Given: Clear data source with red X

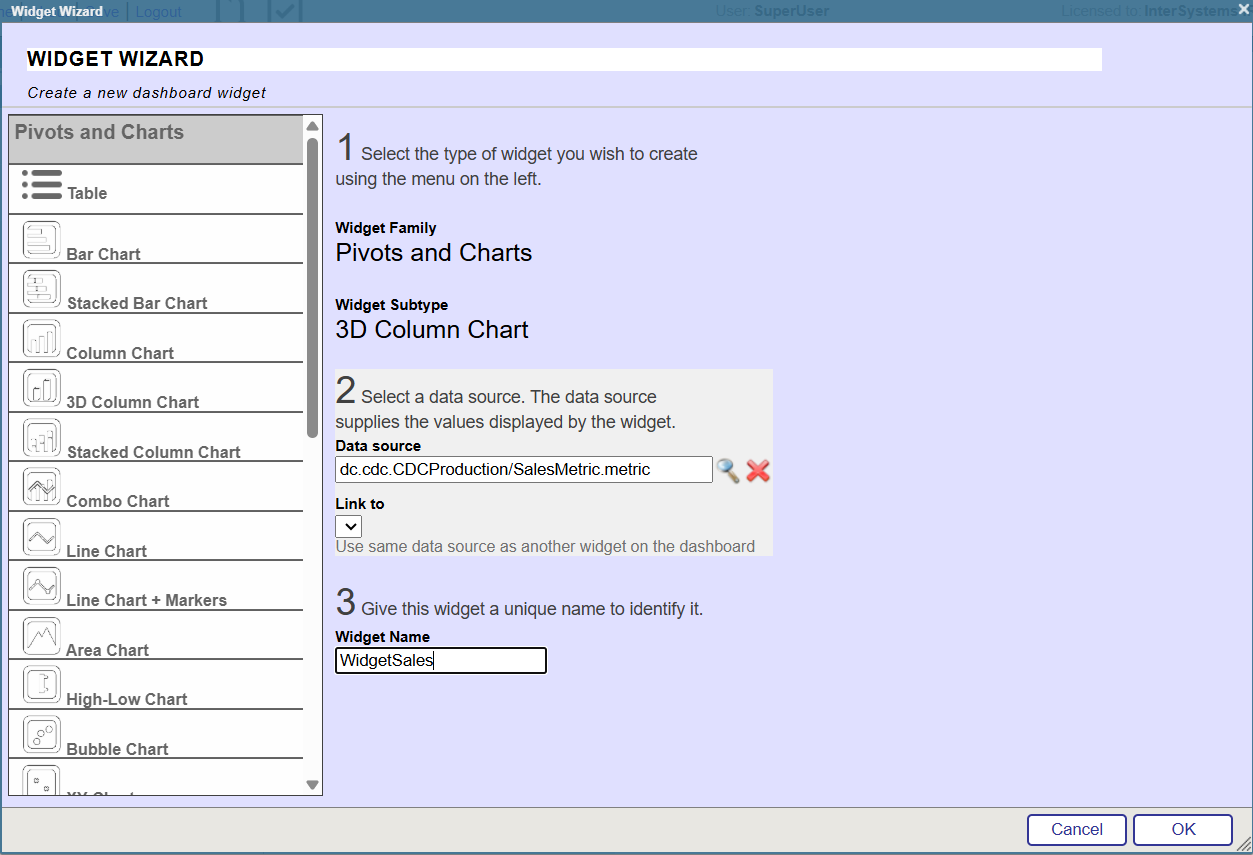Looking at the screenshot, I should pos(758,471).
